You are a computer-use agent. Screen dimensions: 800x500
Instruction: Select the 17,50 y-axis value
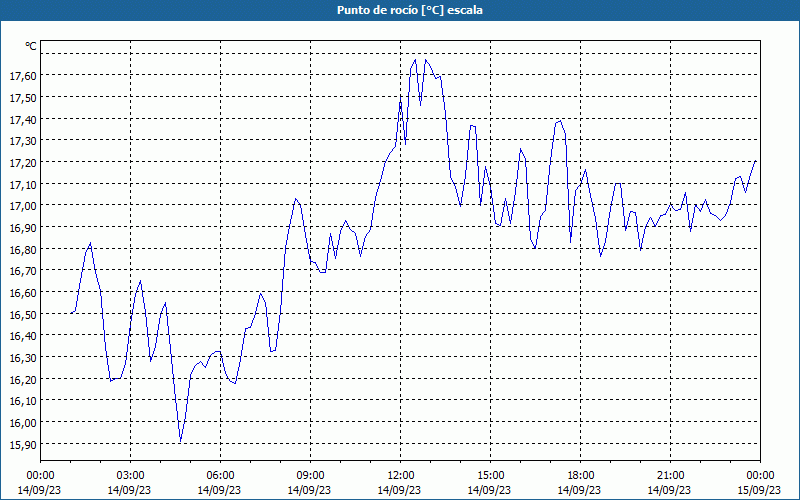click(x=23, y=97)
